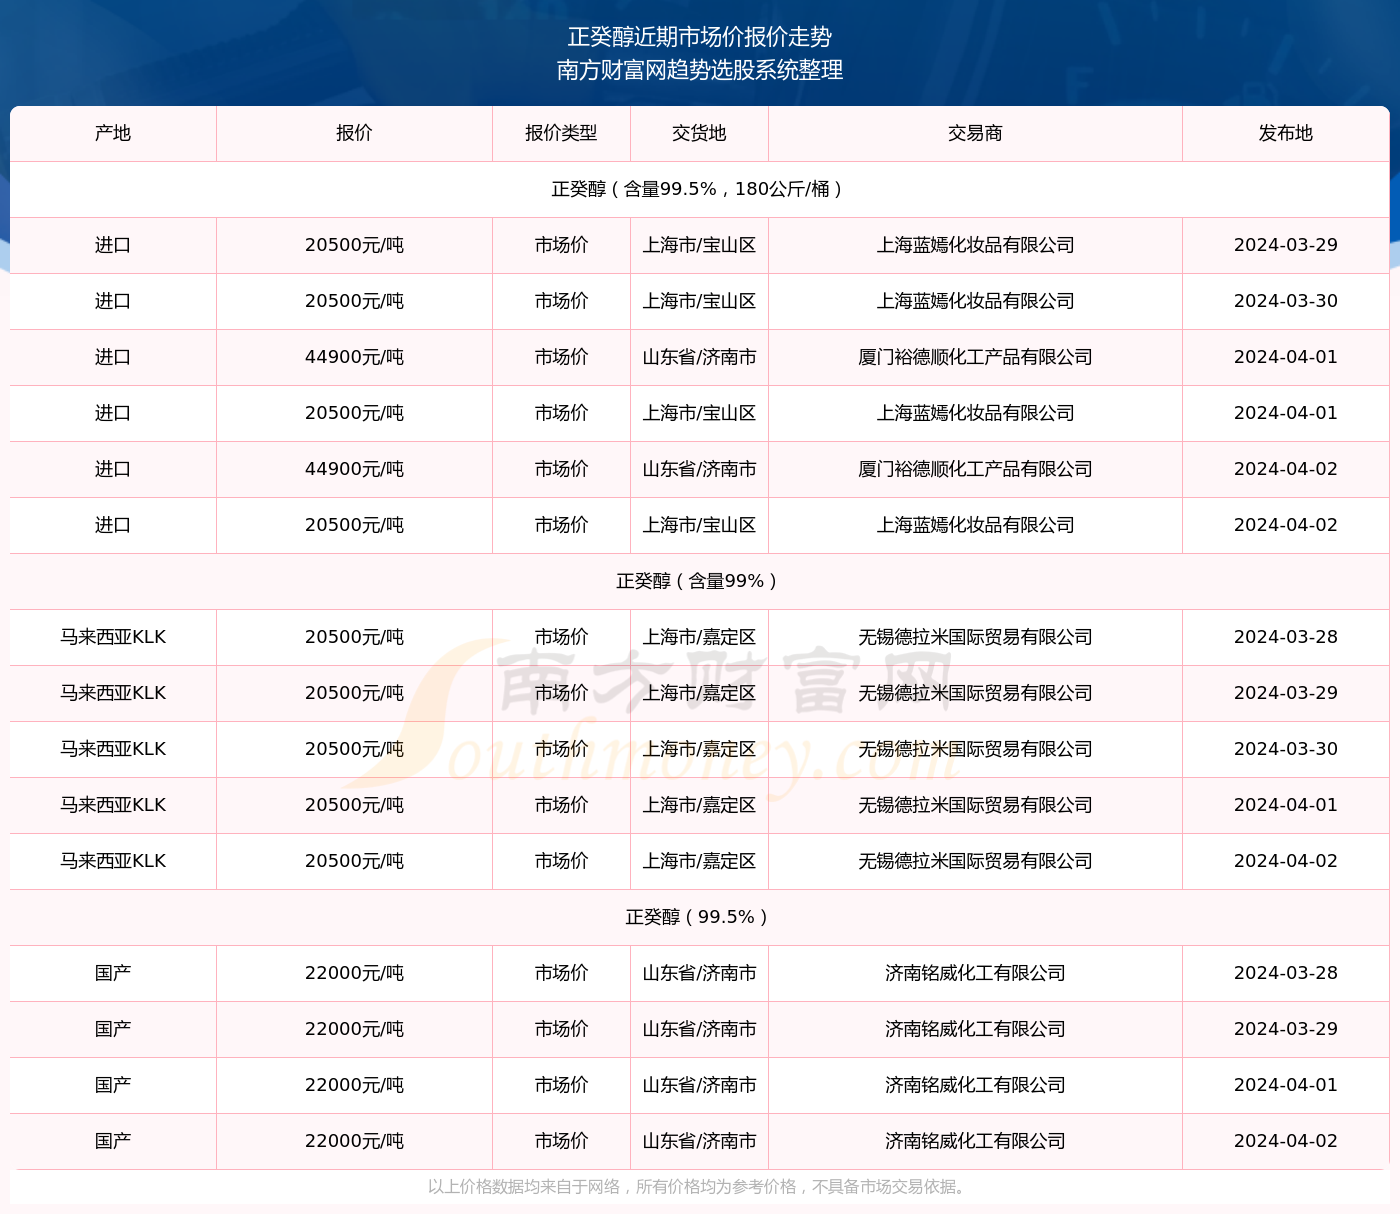Click 马来西亚KLK in the 2024-03-28 row

tap(113, 637)
